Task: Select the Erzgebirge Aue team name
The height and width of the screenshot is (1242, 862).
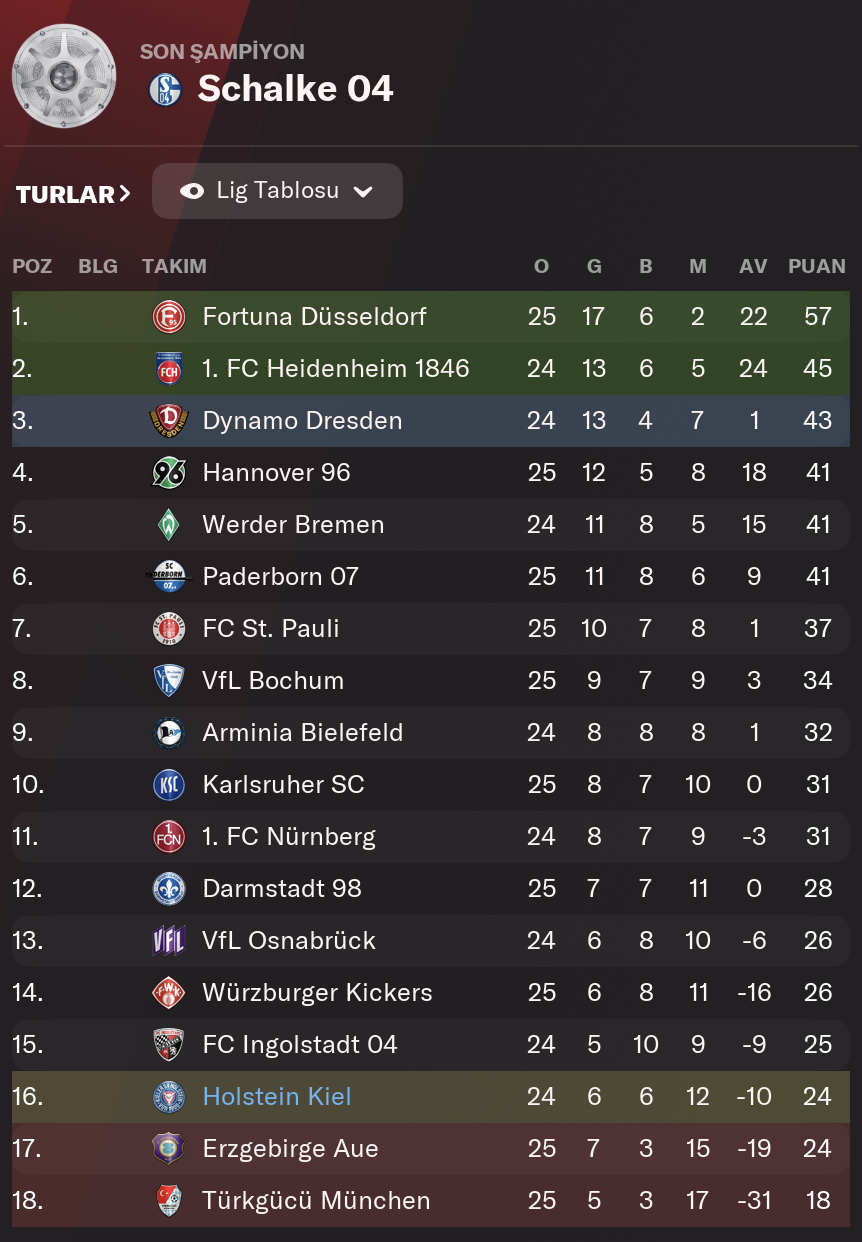Action: point(290,1149)
